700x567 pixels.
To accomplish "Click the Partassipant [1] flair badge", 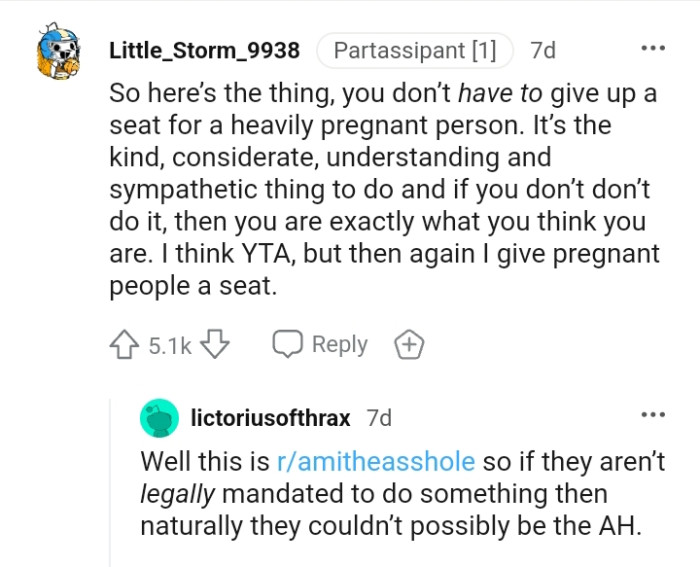I will point(414,49).
